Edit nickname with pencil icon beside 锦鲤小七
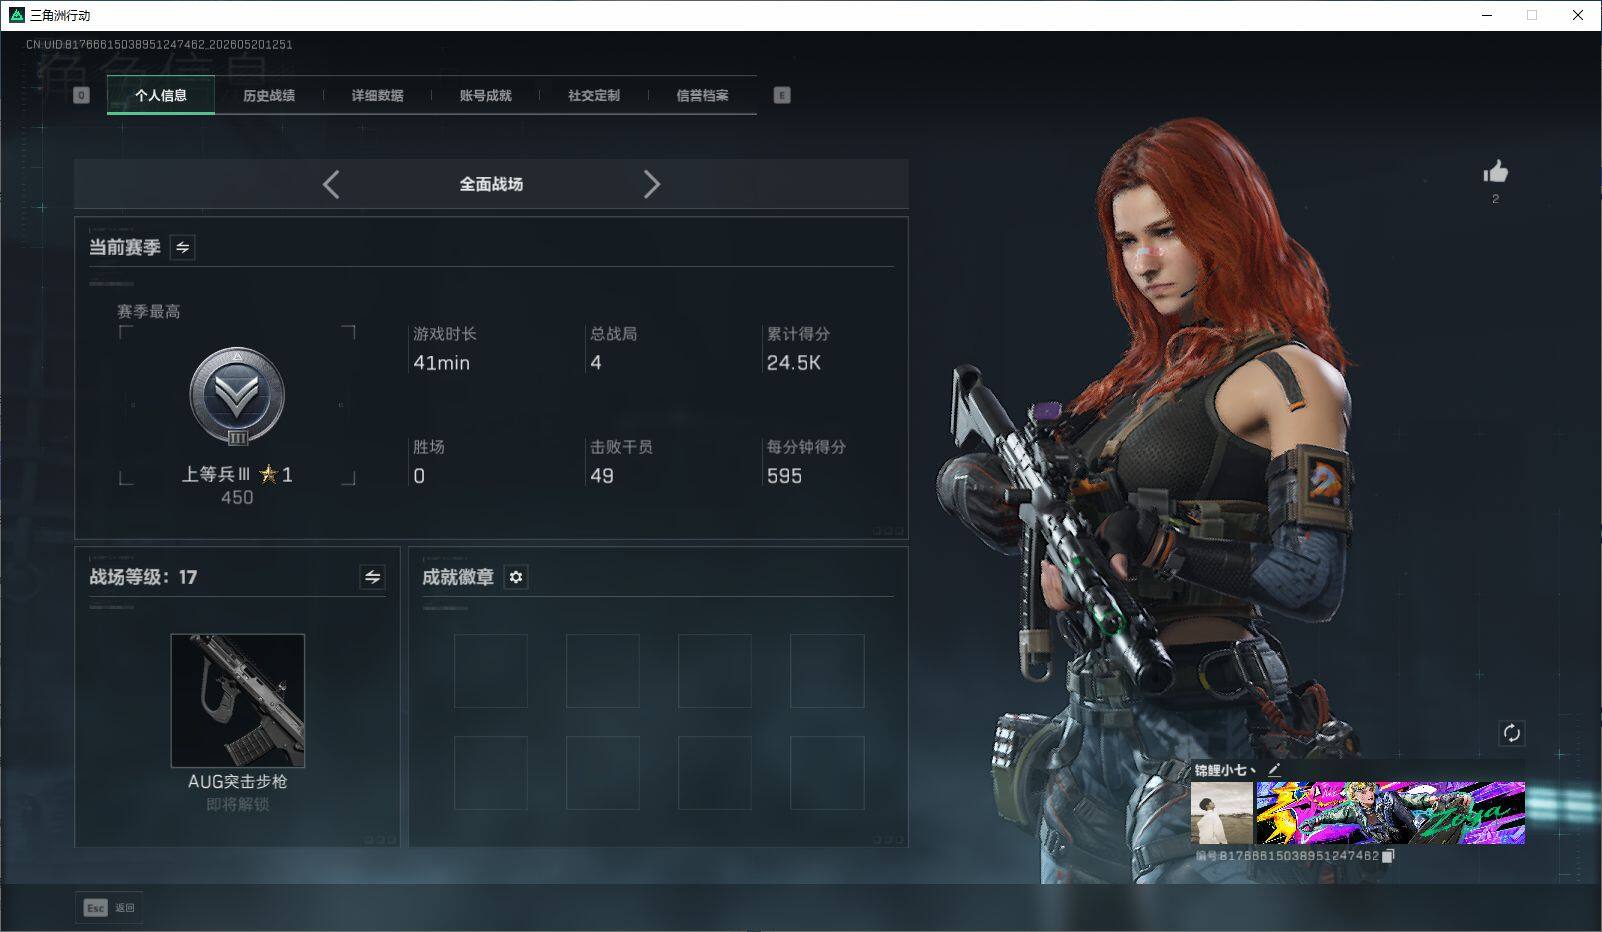 1274,769
